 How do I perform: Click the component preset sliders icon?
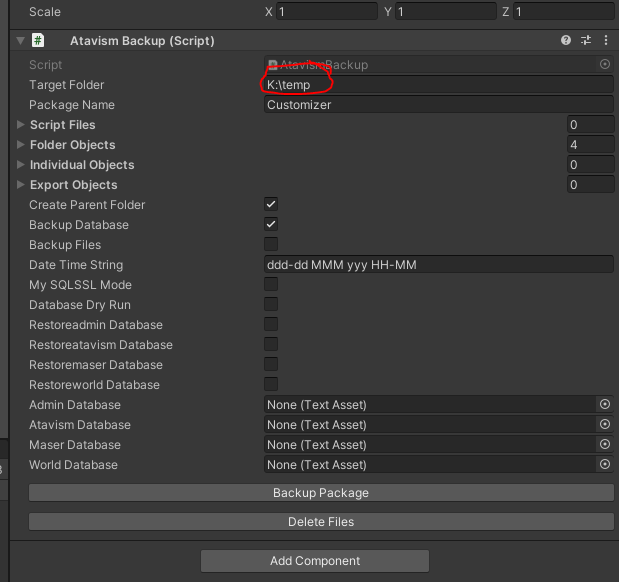coord(586,41)
